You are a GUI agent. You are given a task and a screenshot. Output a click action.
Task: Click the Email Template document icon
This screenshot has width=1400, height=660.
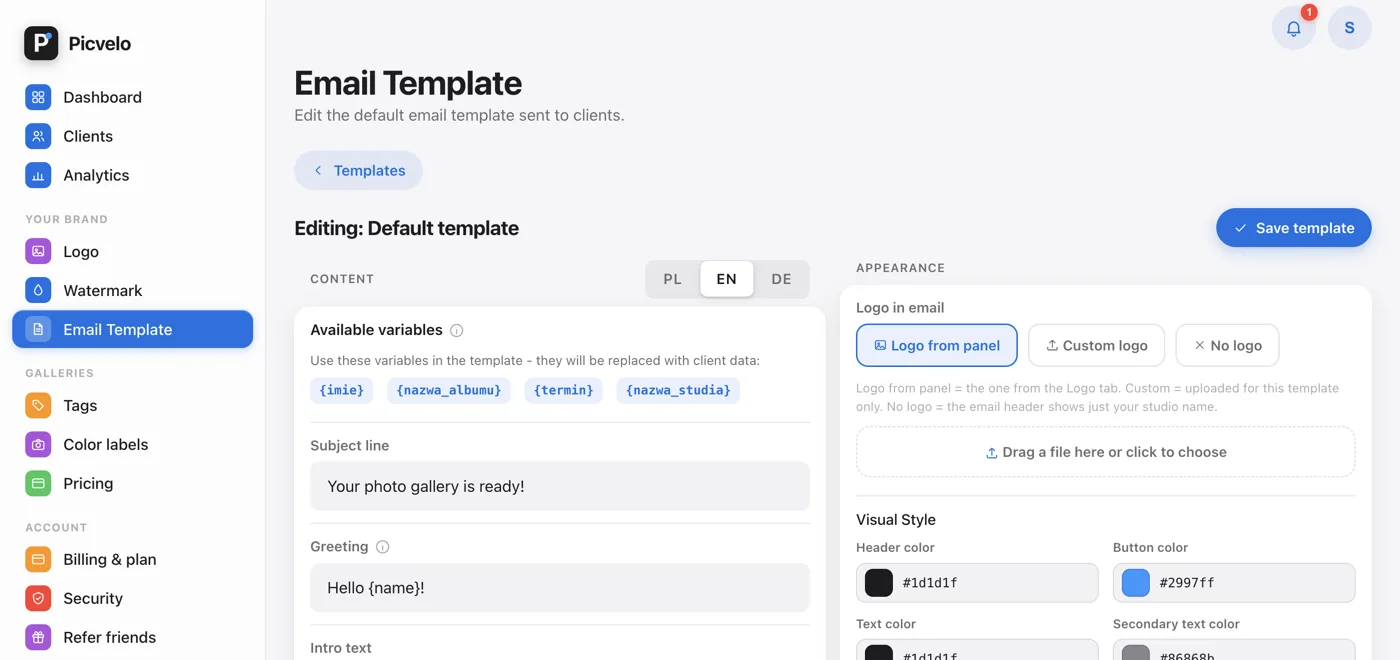click(x=38, y=329)
